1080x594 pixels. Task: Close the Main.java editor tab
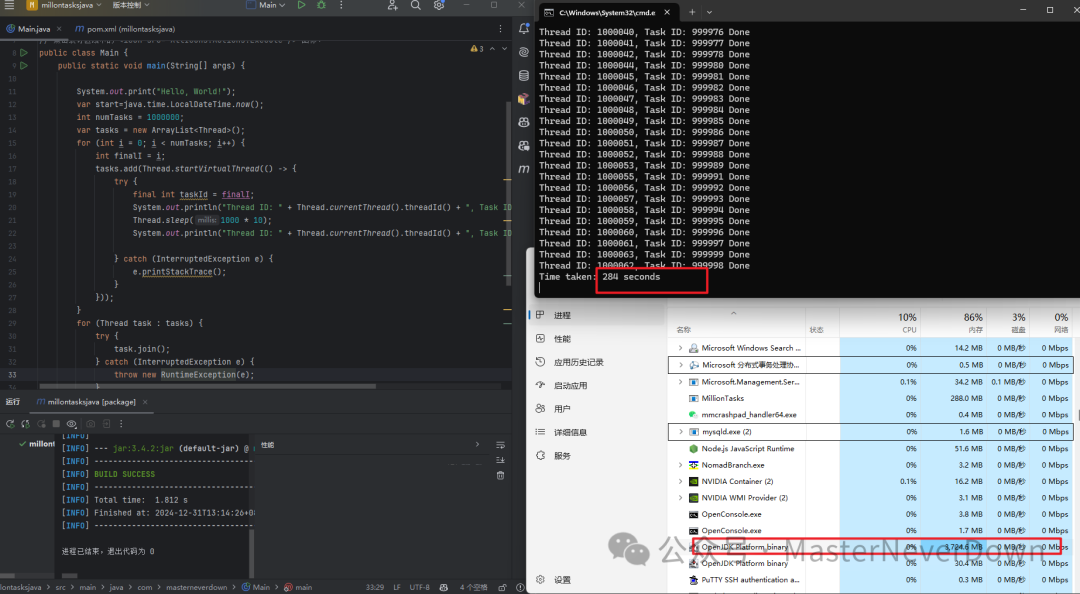tap(59, 29)
